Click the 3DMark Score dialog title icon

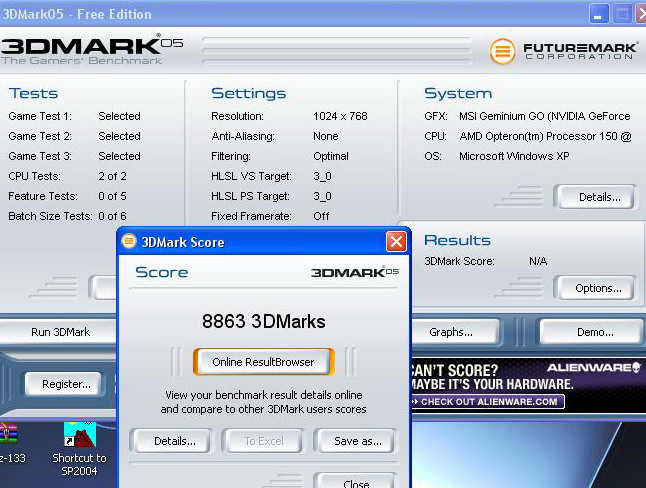tap(129, 241)
